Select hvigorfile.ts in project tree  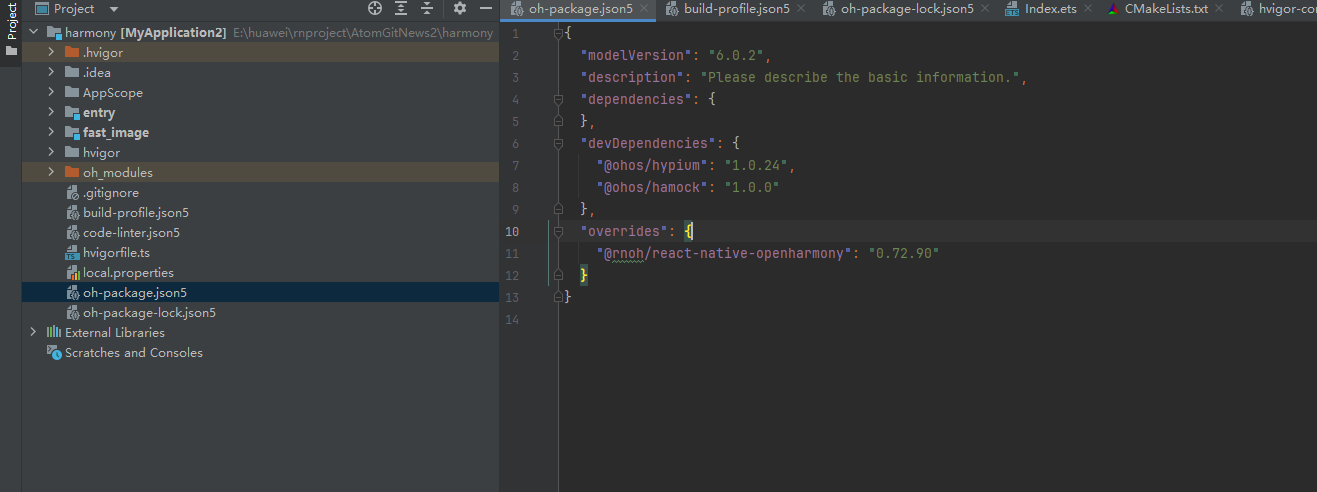click(116, 253)
